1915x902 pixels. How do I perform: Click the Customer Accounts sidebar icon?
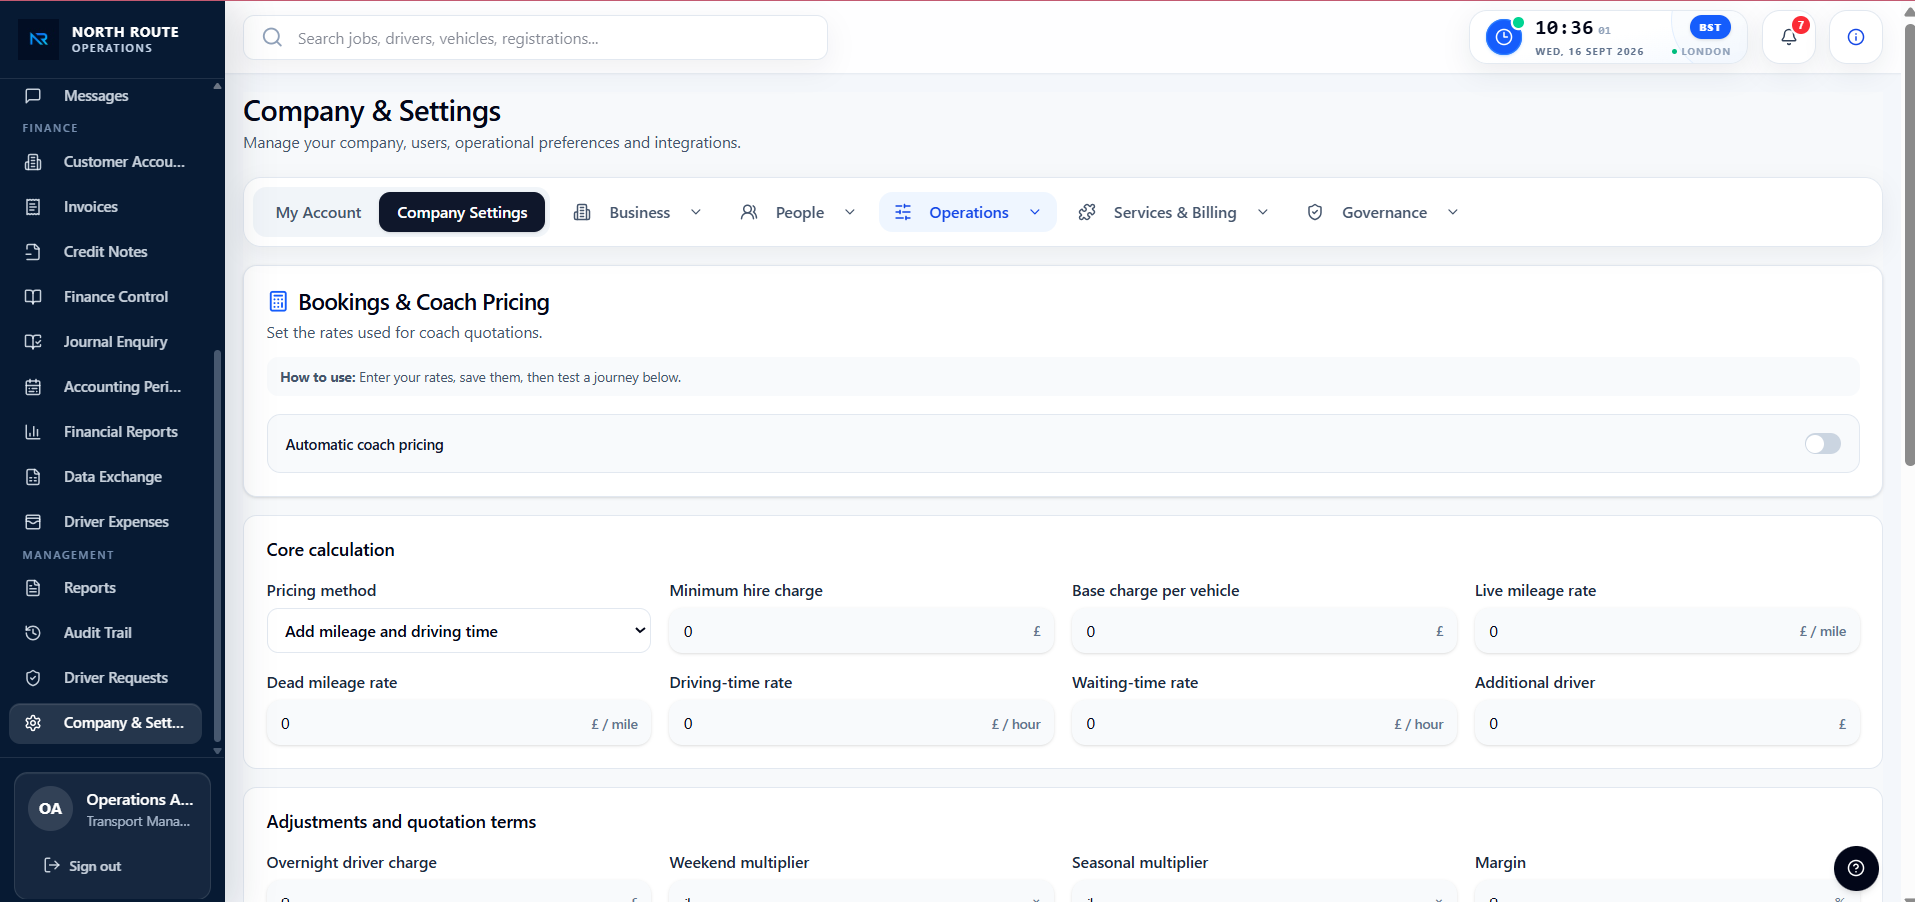33,162
